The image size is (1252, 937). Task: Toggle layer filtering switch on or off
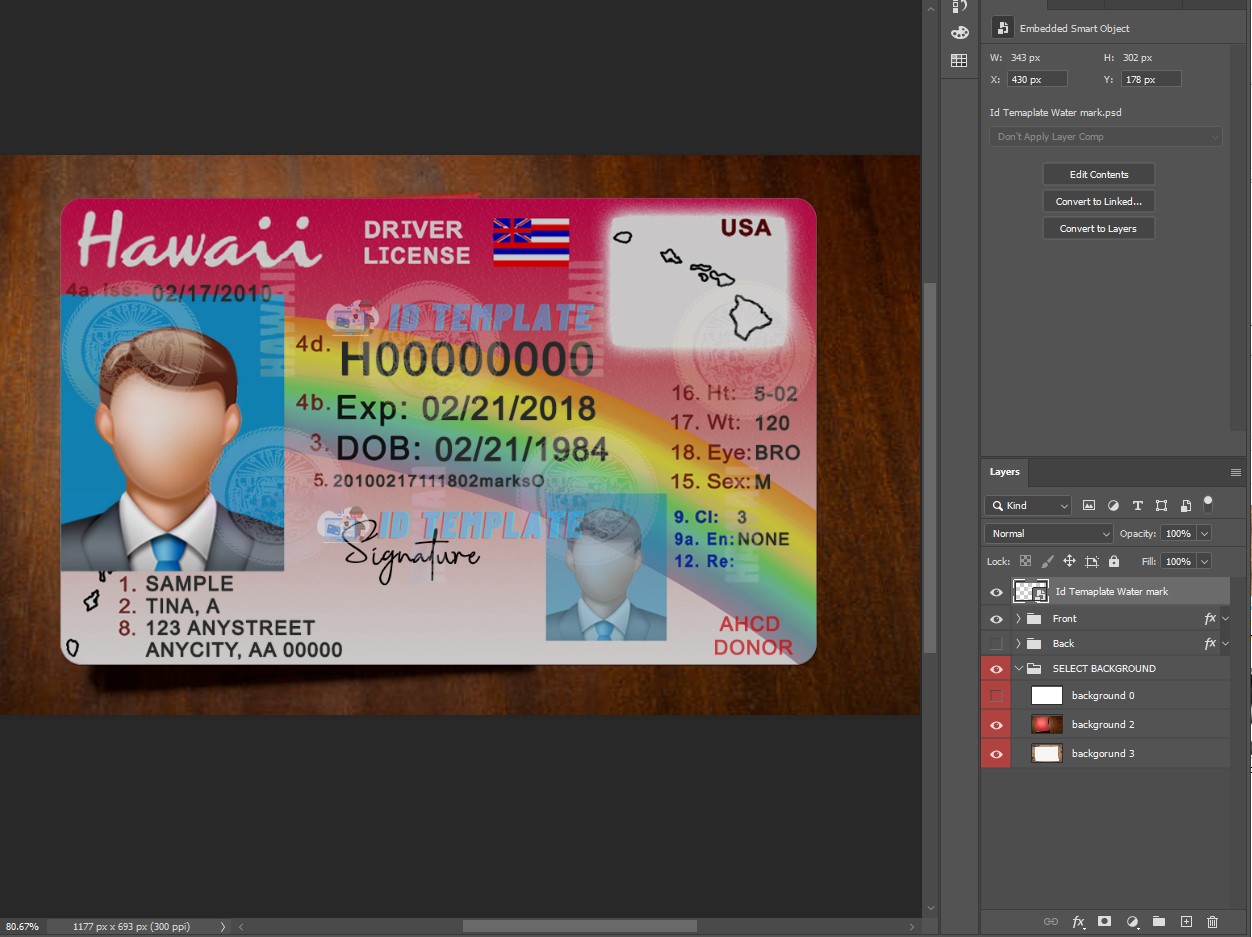click(x=1208, y=503)
